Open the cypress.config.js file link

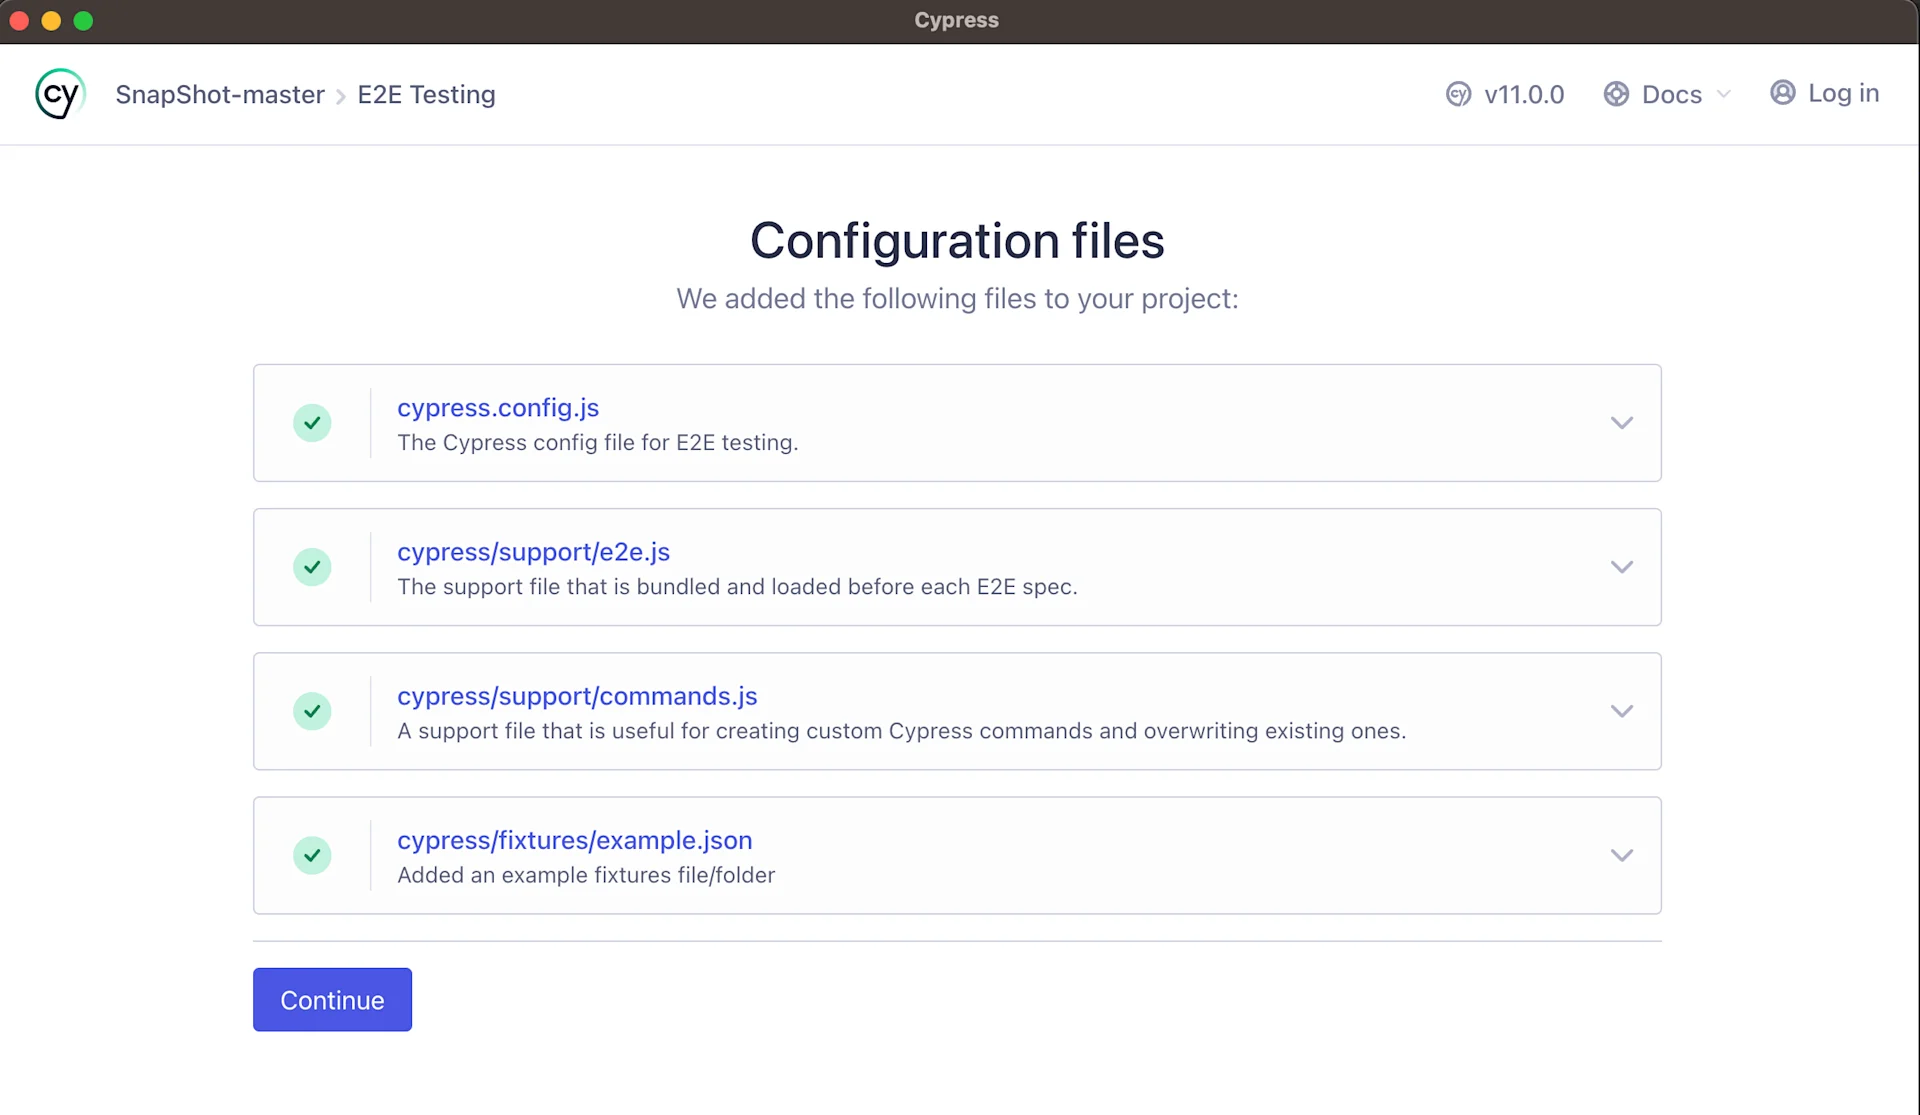(x=497, y=407)
